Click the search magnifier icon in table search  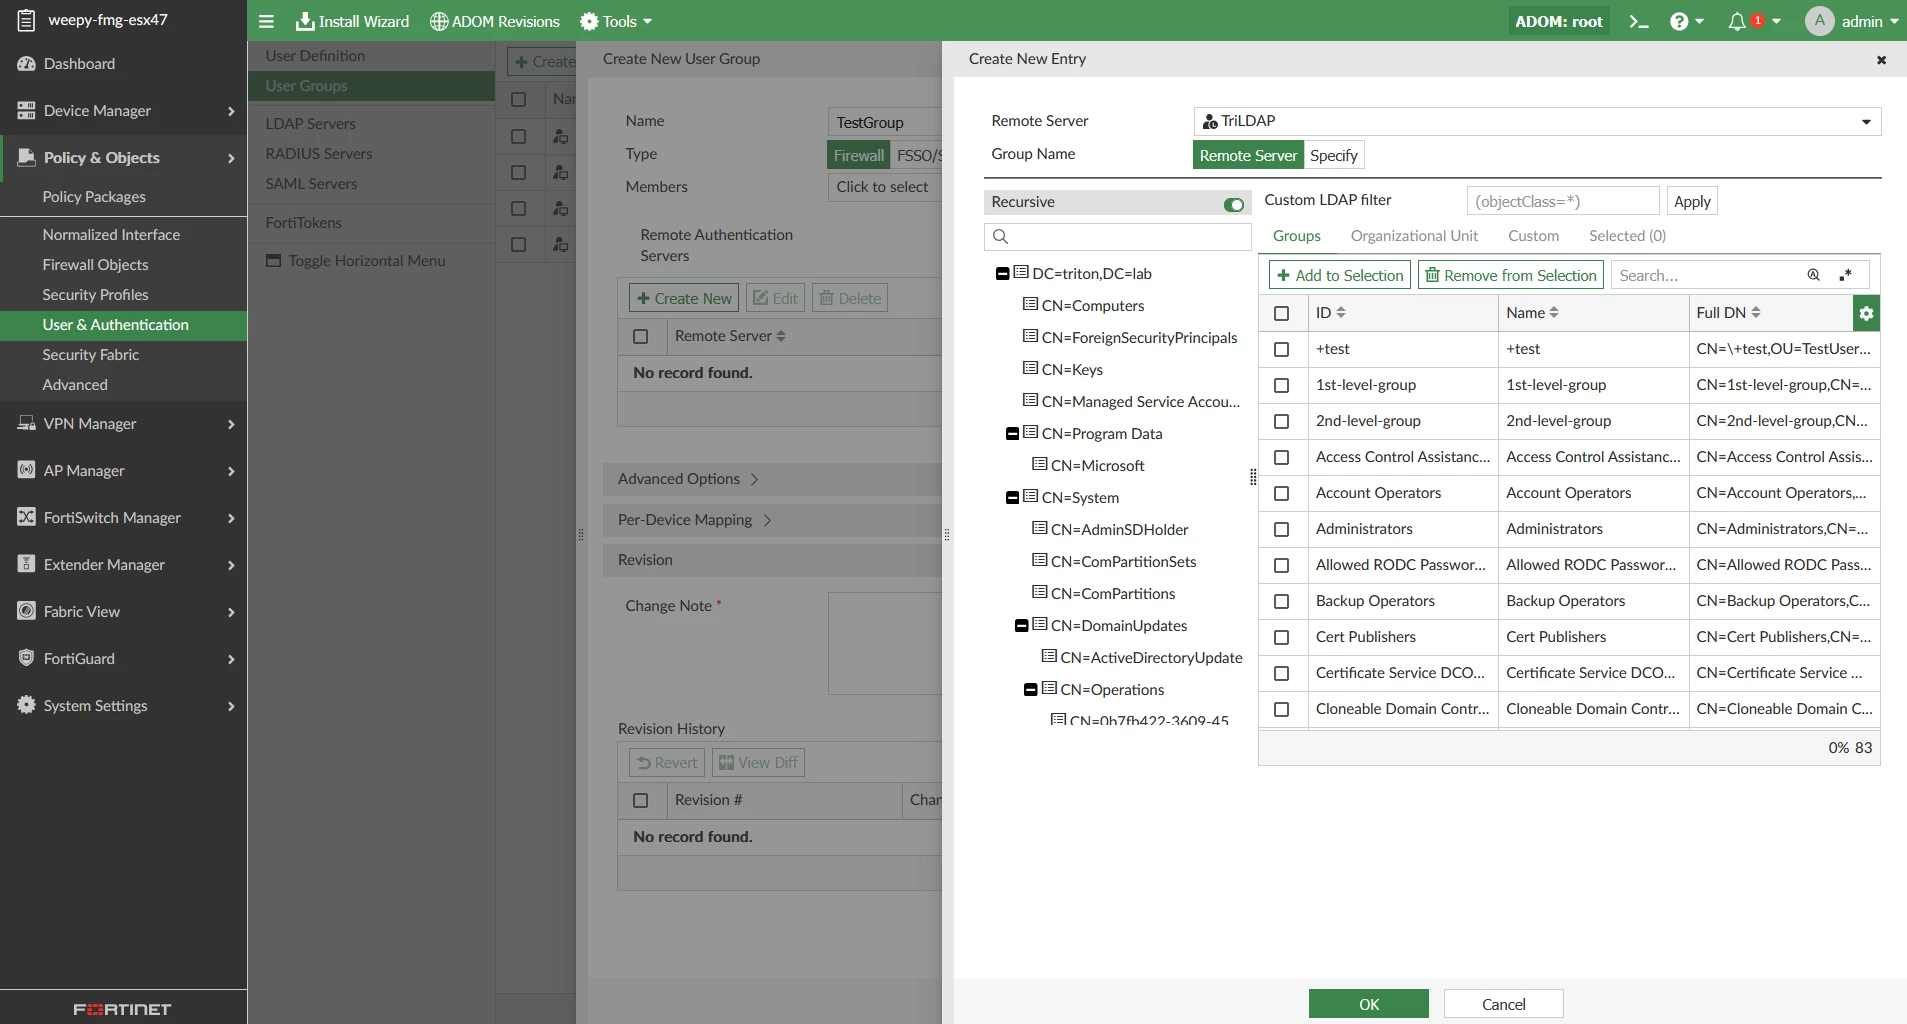tap(1814, 275)
